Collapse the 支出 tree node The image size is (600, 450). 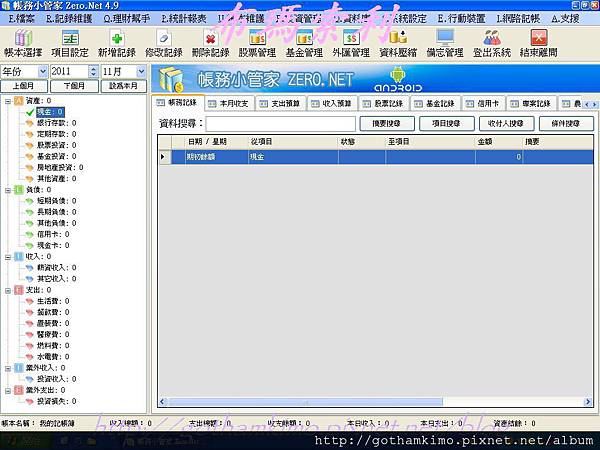click(8, 290)
